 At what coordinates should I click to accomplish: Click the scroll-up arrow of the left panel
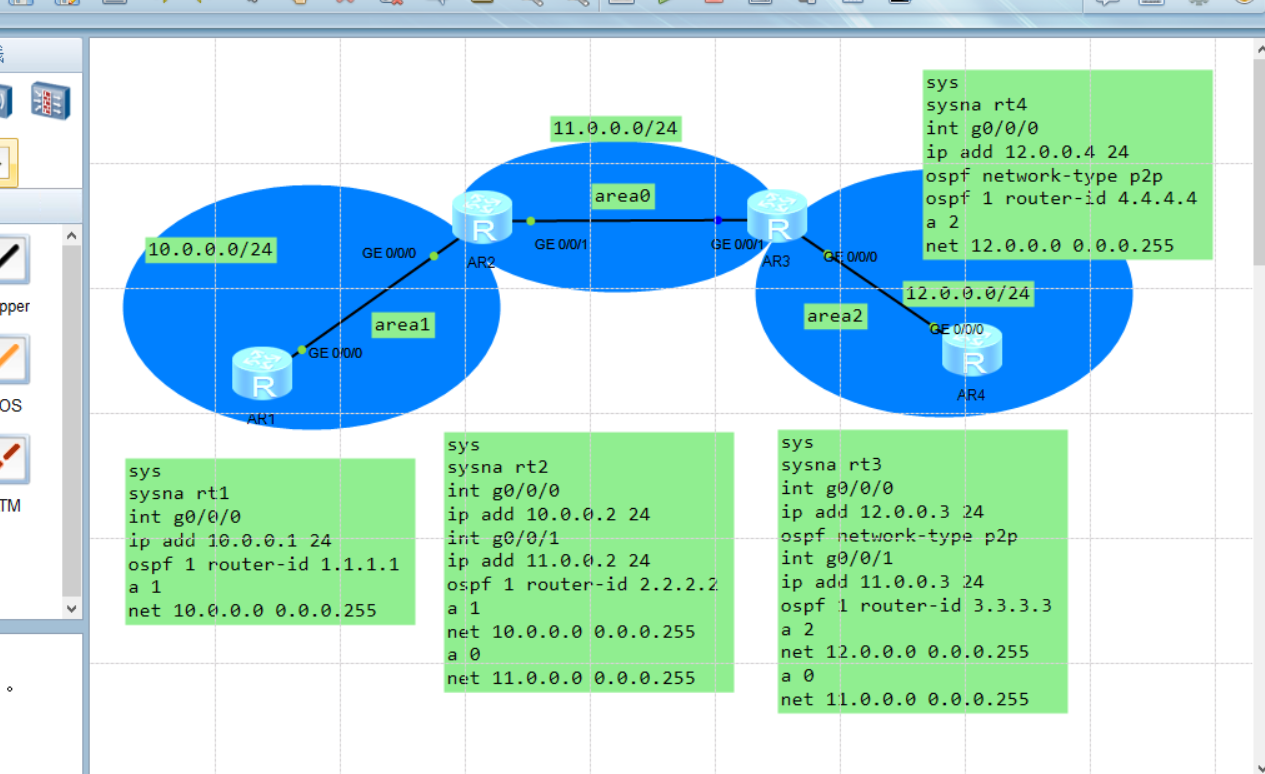coord(71,233)
